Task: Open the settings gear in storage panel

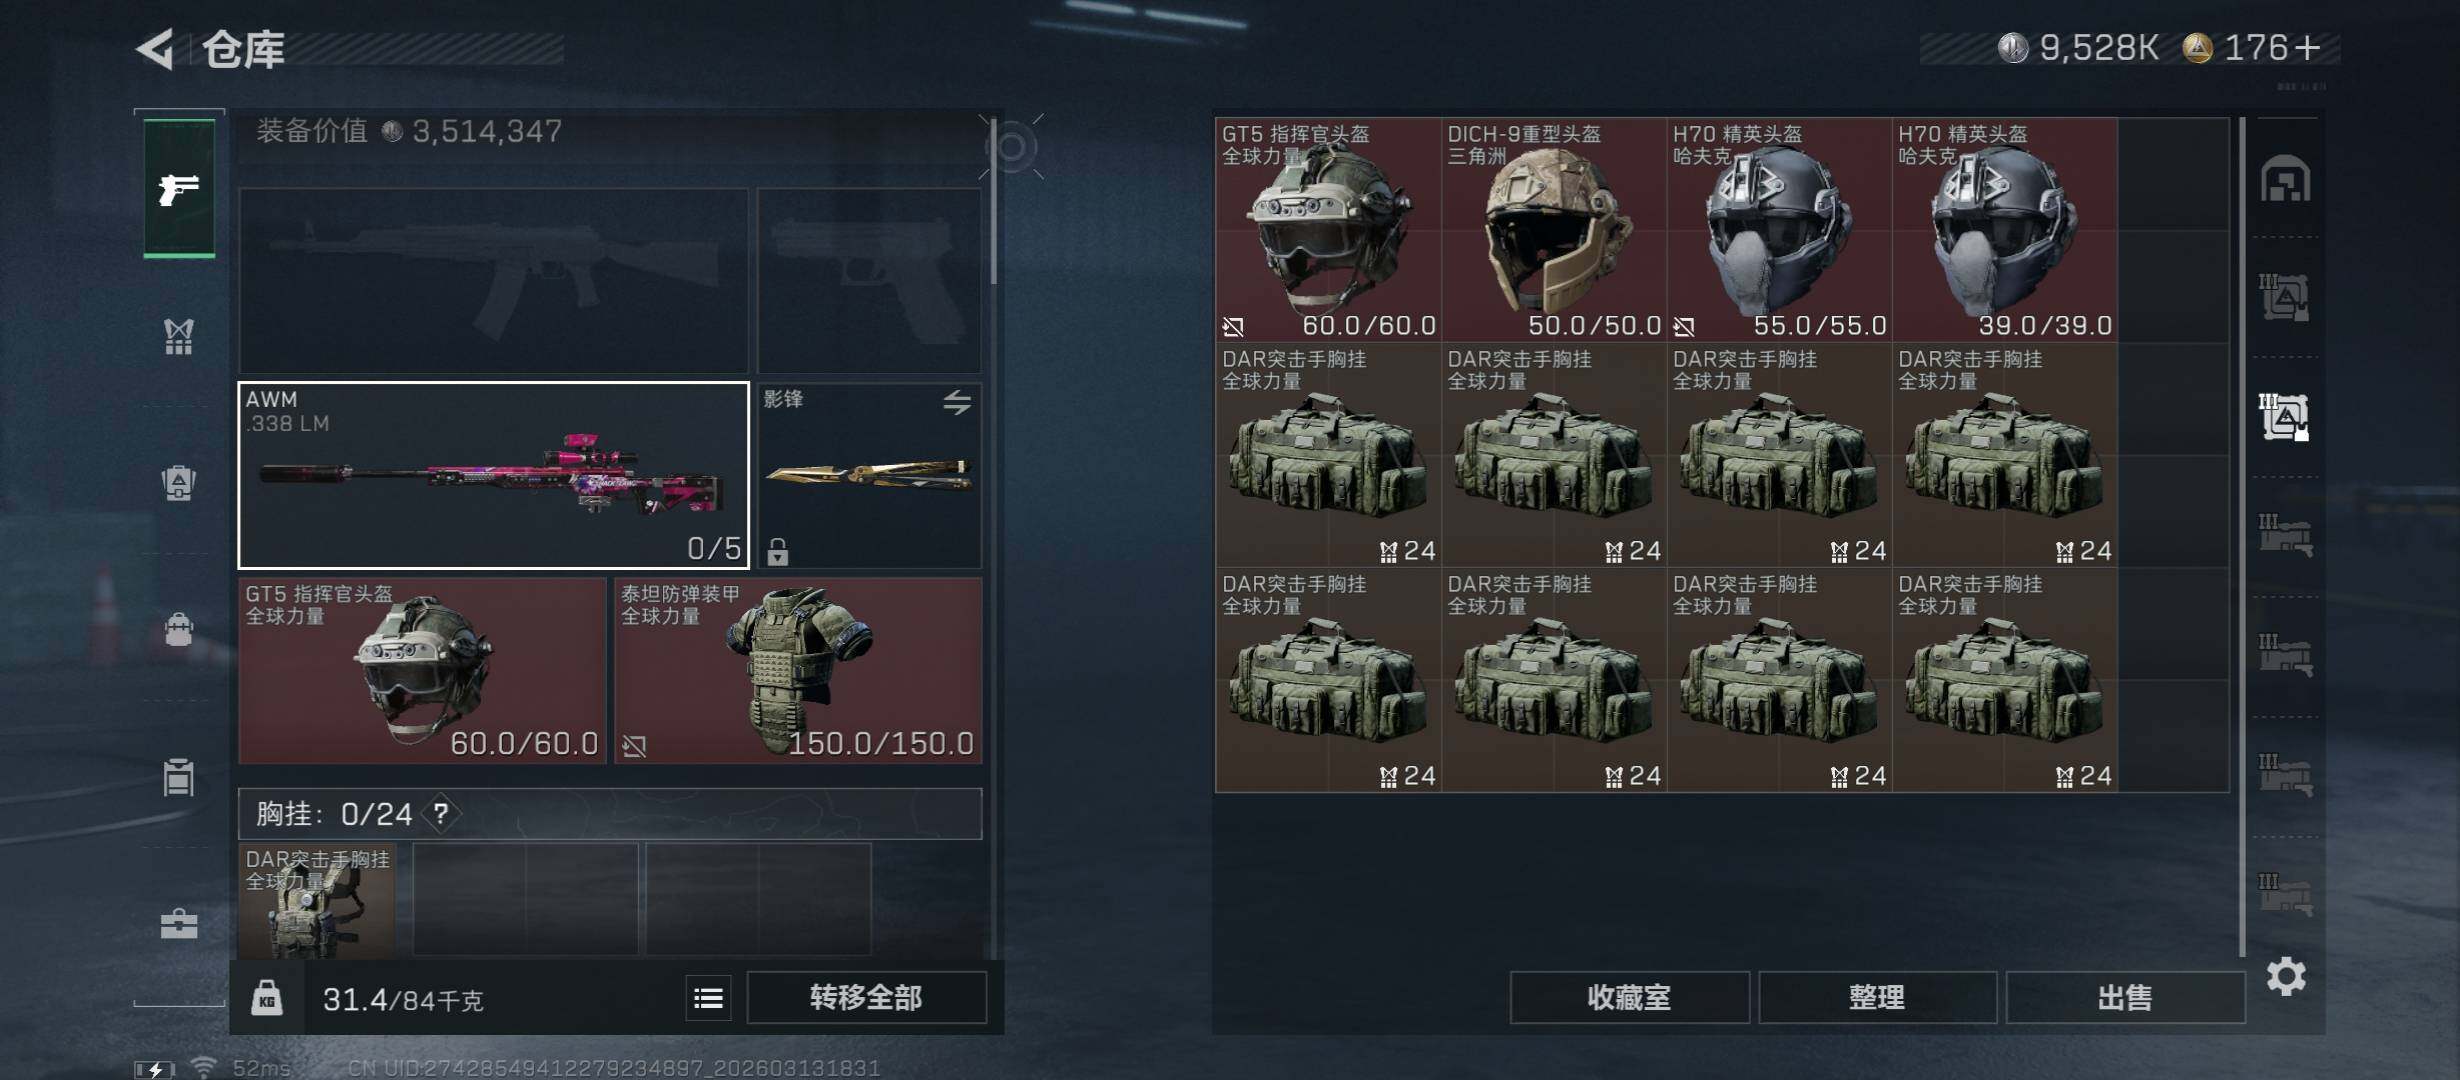Action: [x=2286, y=976]
